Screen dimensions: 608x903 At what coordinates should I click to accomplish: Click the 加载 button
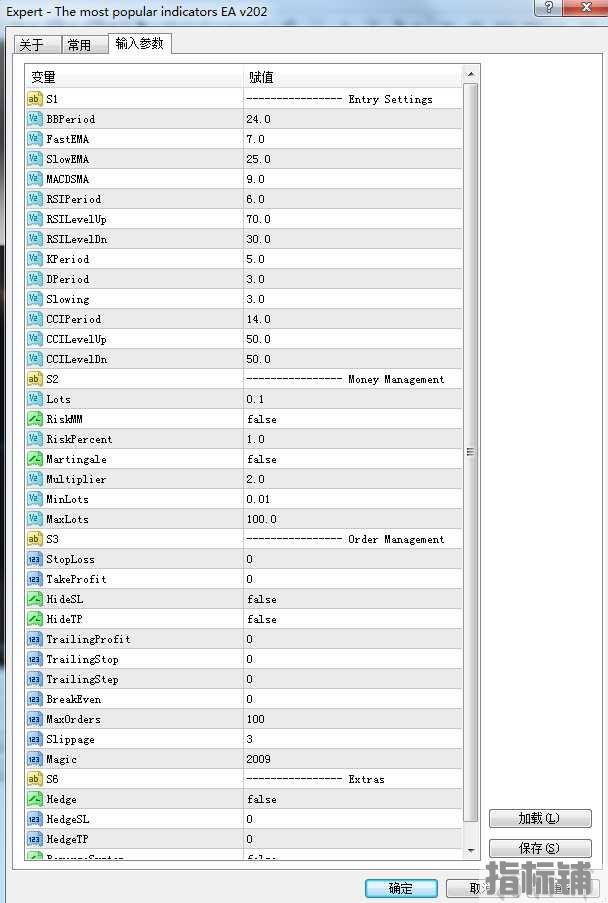point(540,818)
